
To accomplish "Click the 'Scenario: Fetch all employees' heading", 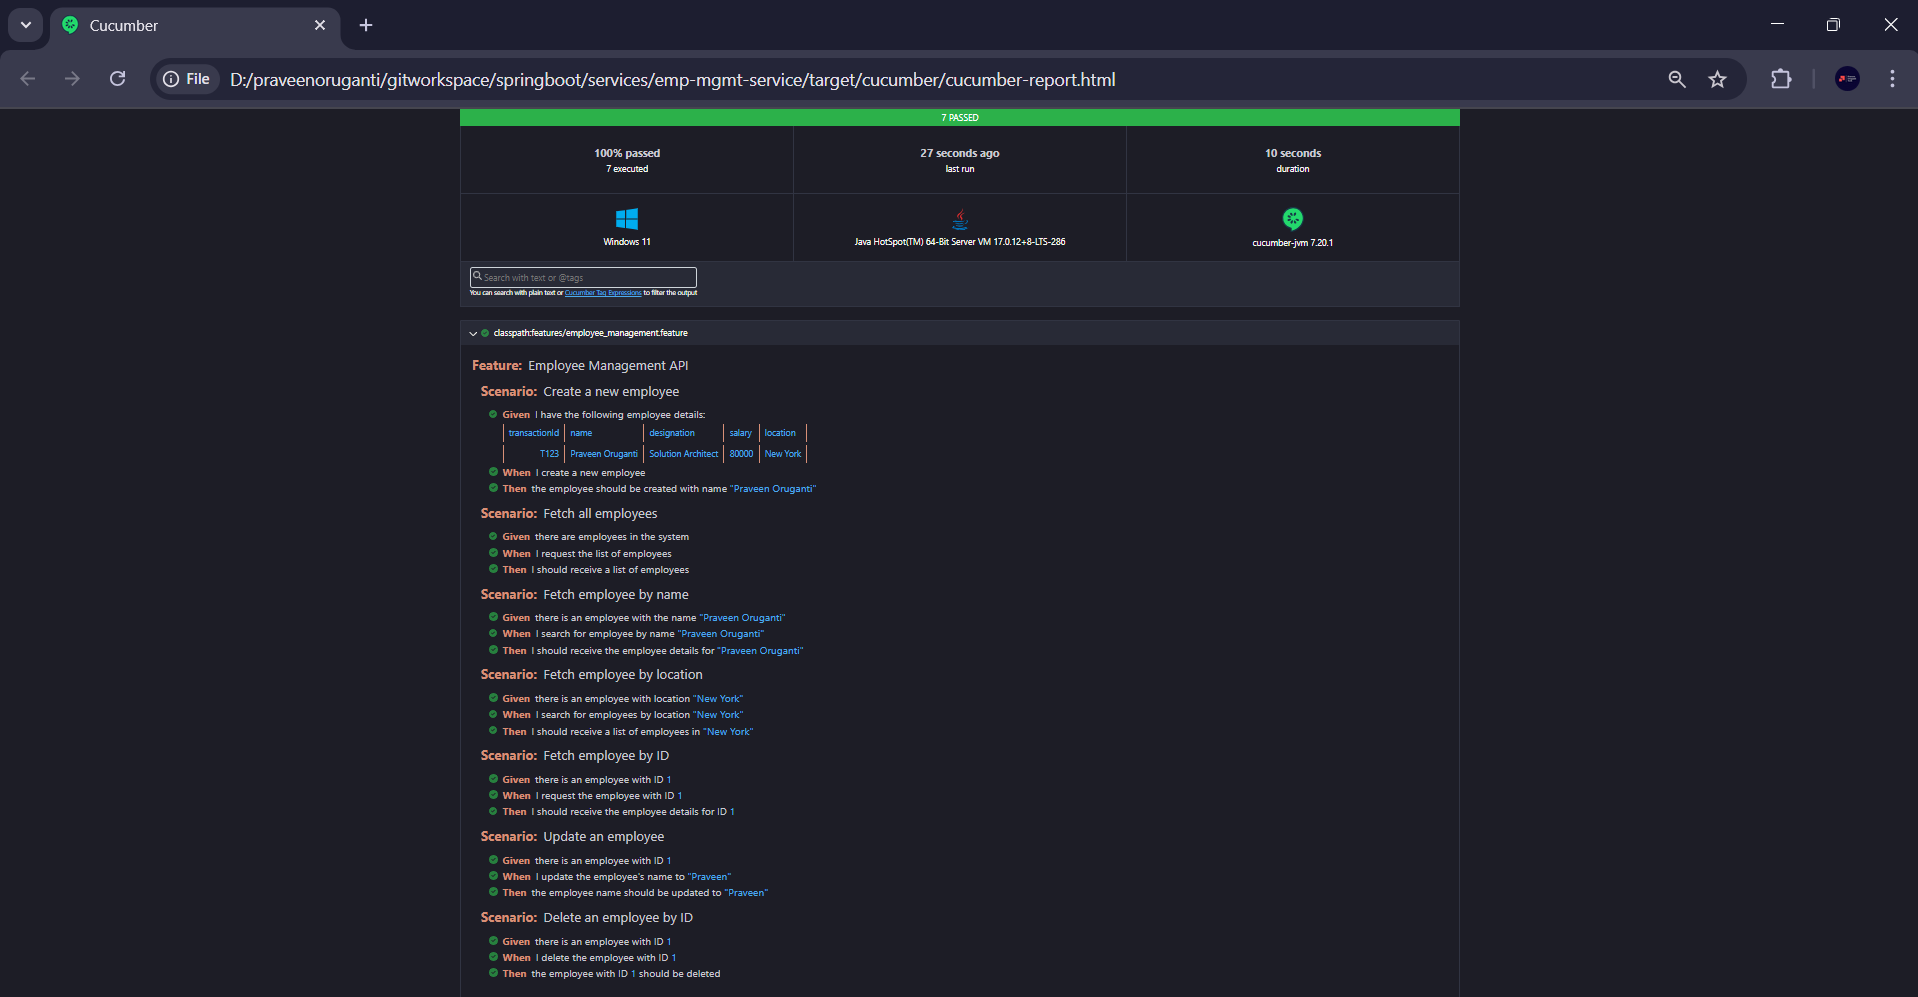I will (569, 514).
